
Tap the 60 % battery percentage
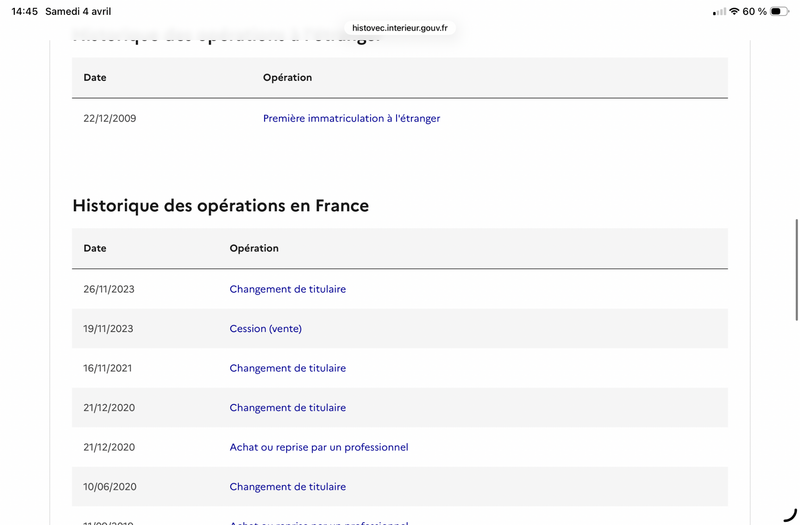[754, 11]
